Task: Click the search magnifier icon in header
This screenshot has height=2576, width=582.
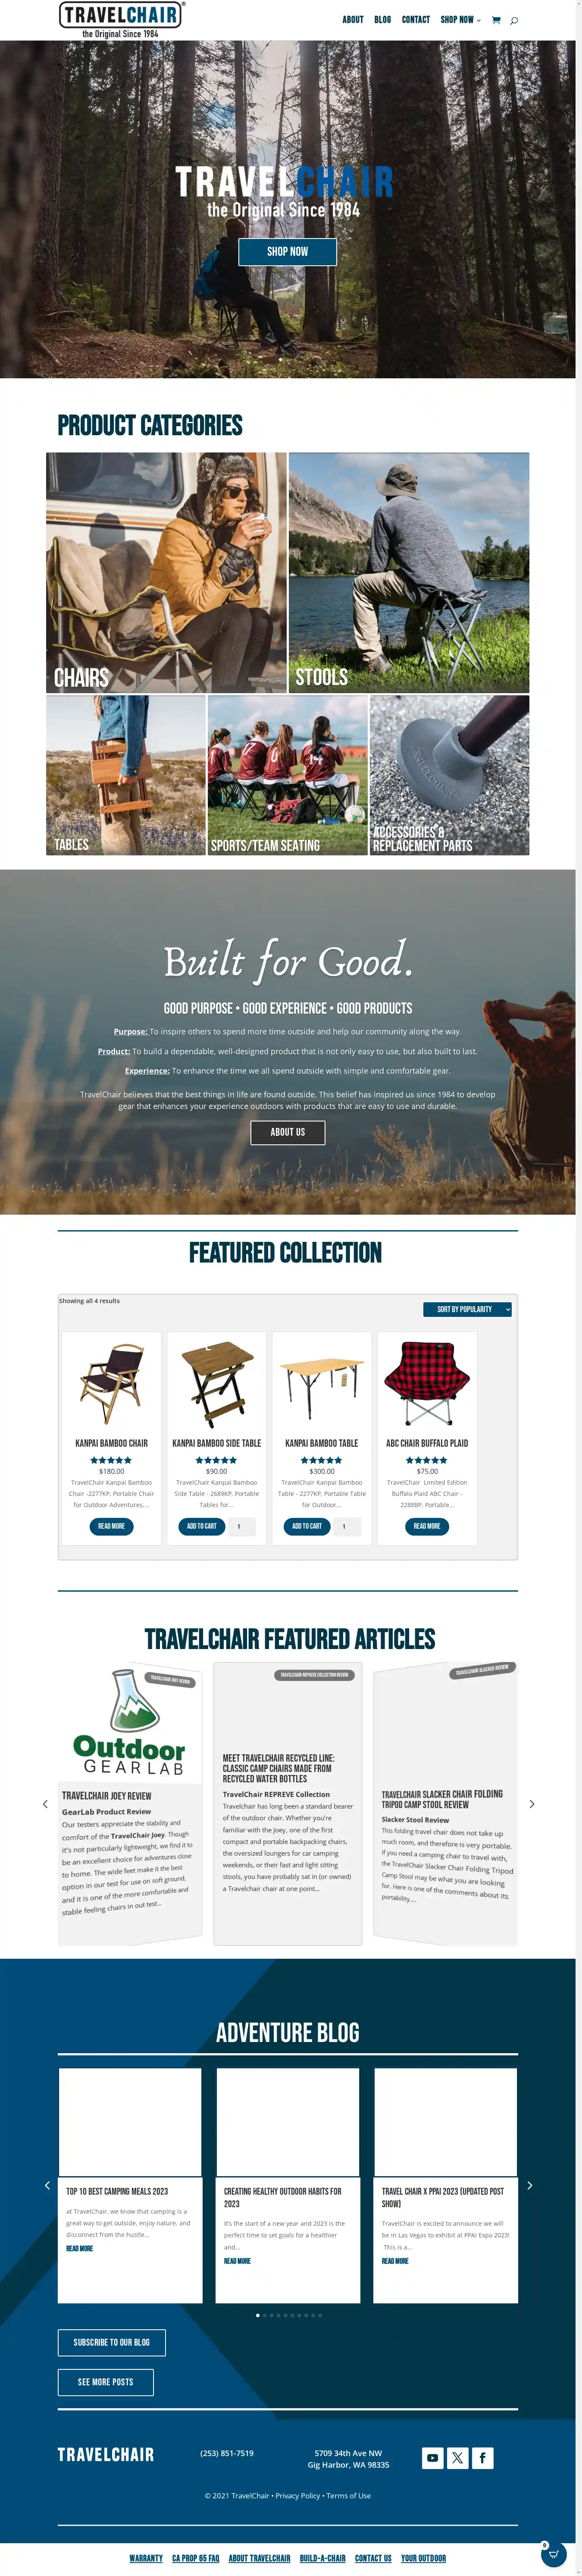Action: coord(514,20)
